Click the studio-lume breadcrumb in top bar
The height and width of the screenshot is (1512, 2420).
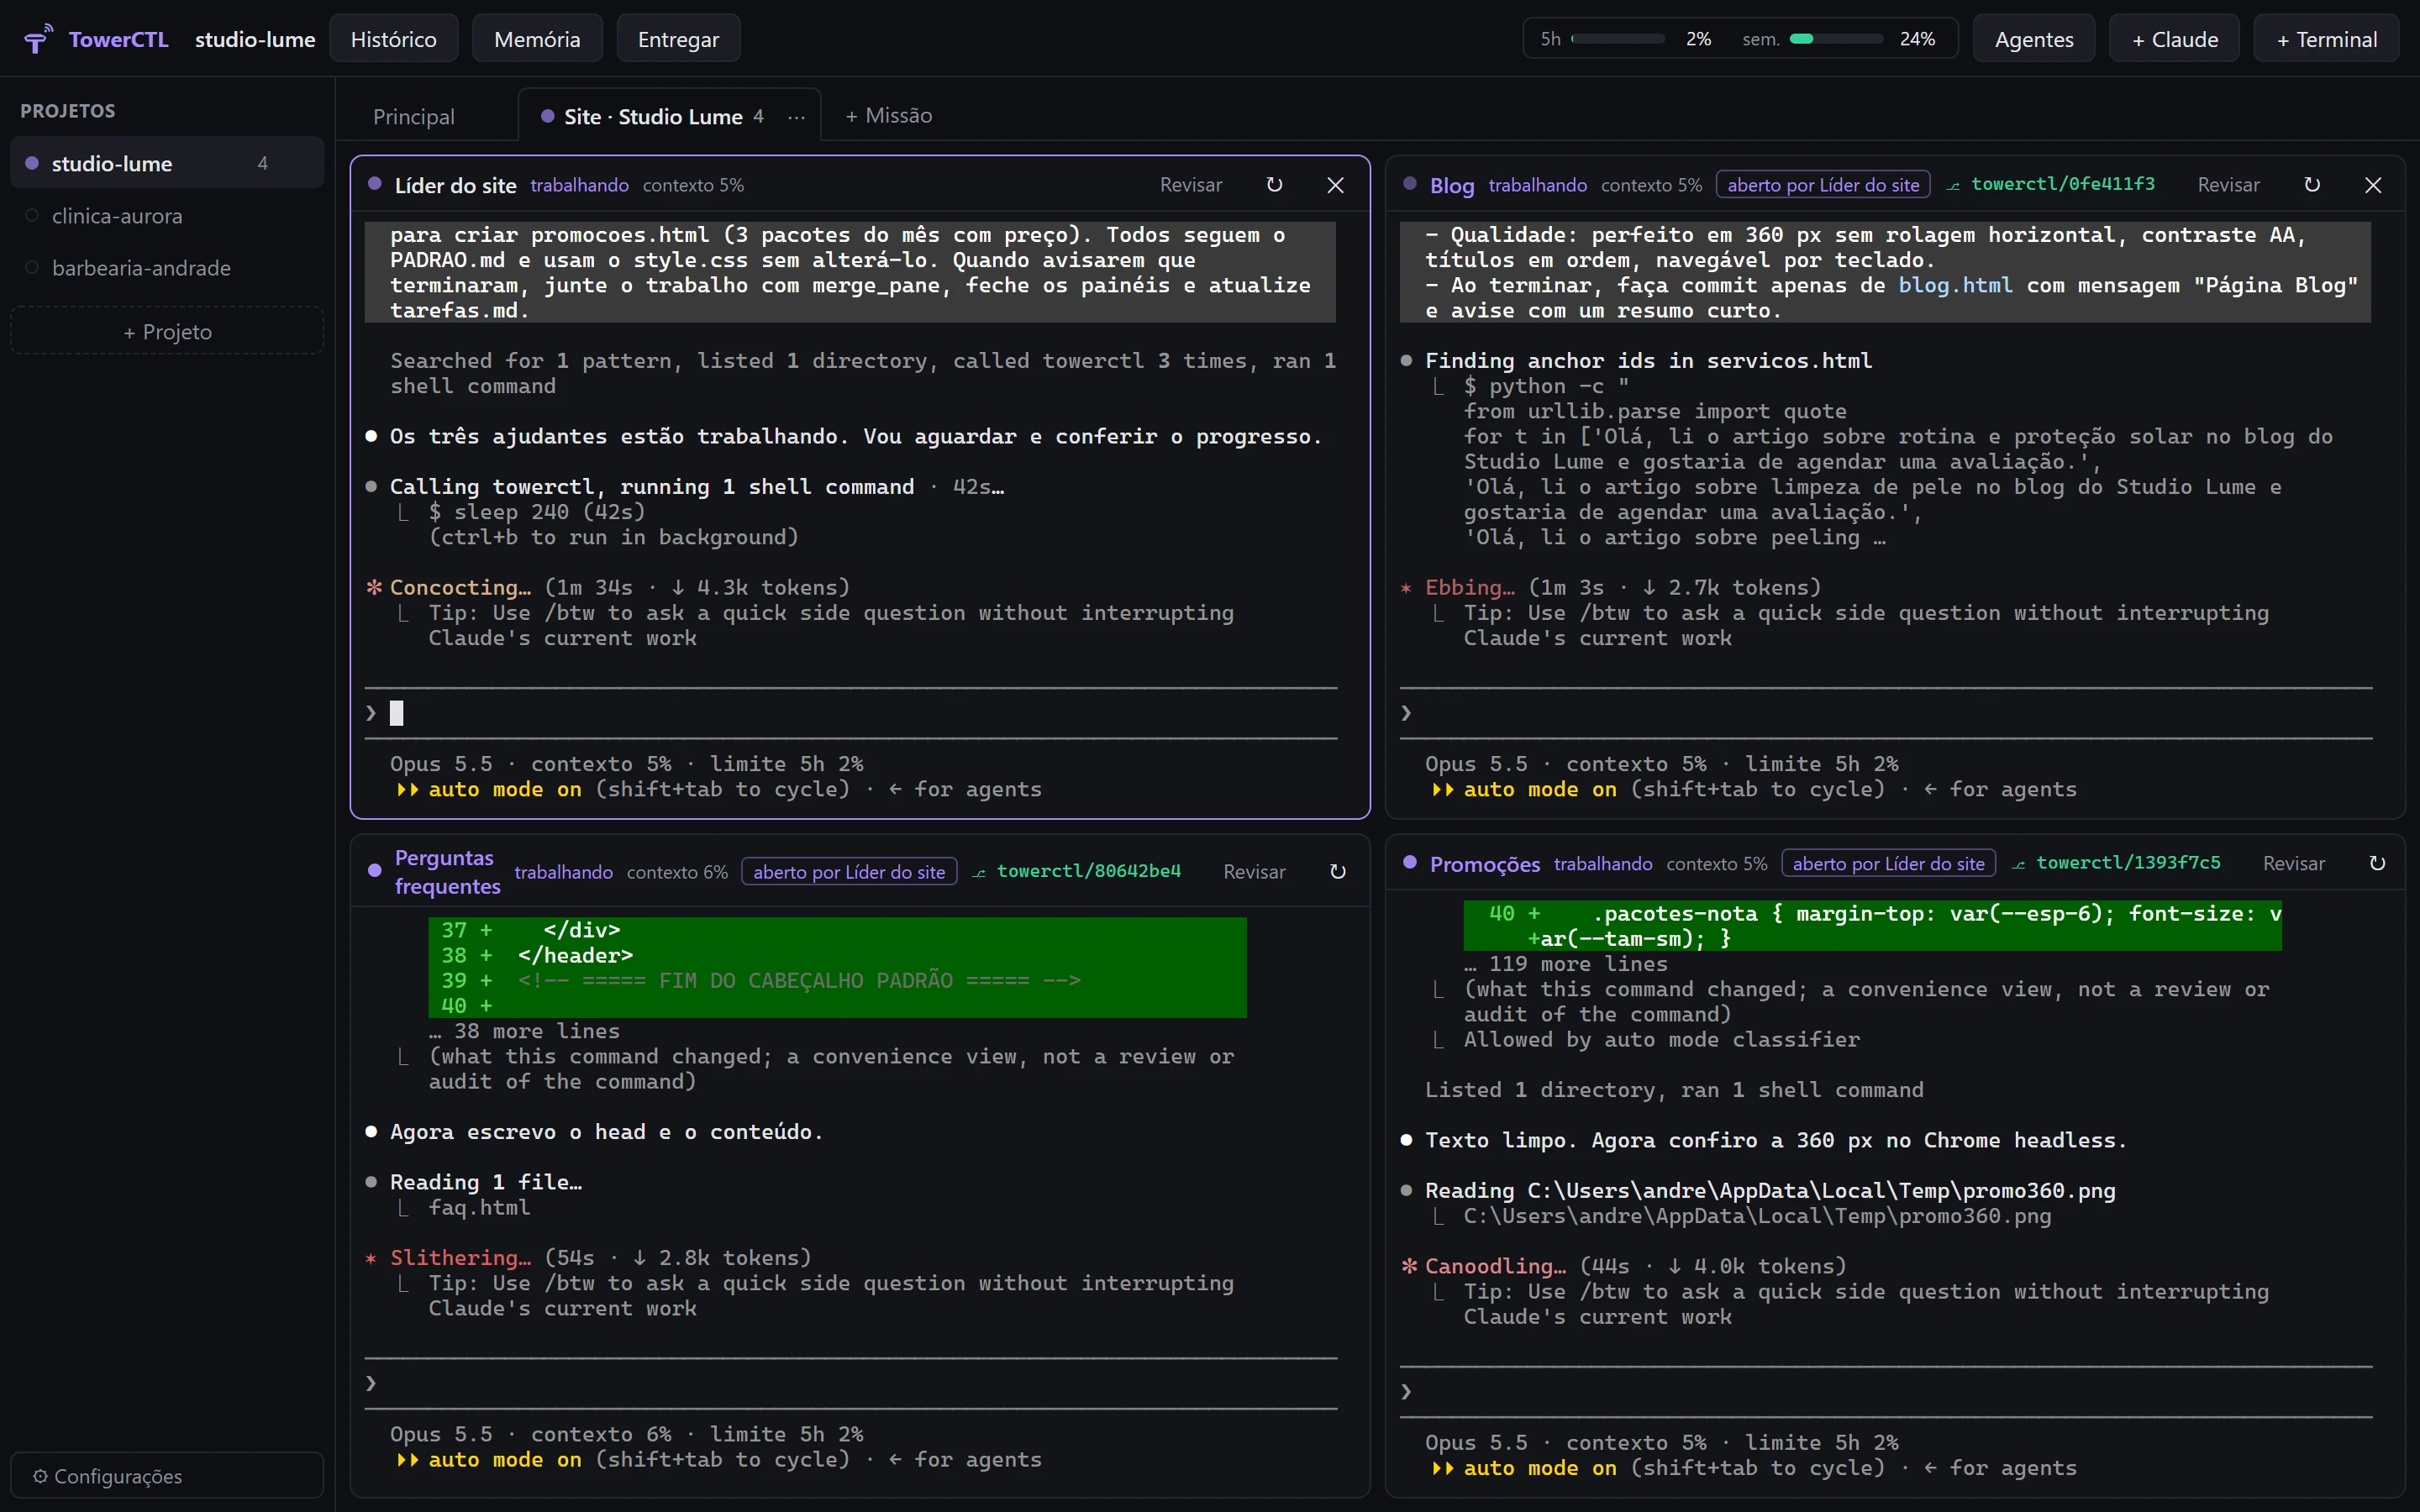click(255, 39)
